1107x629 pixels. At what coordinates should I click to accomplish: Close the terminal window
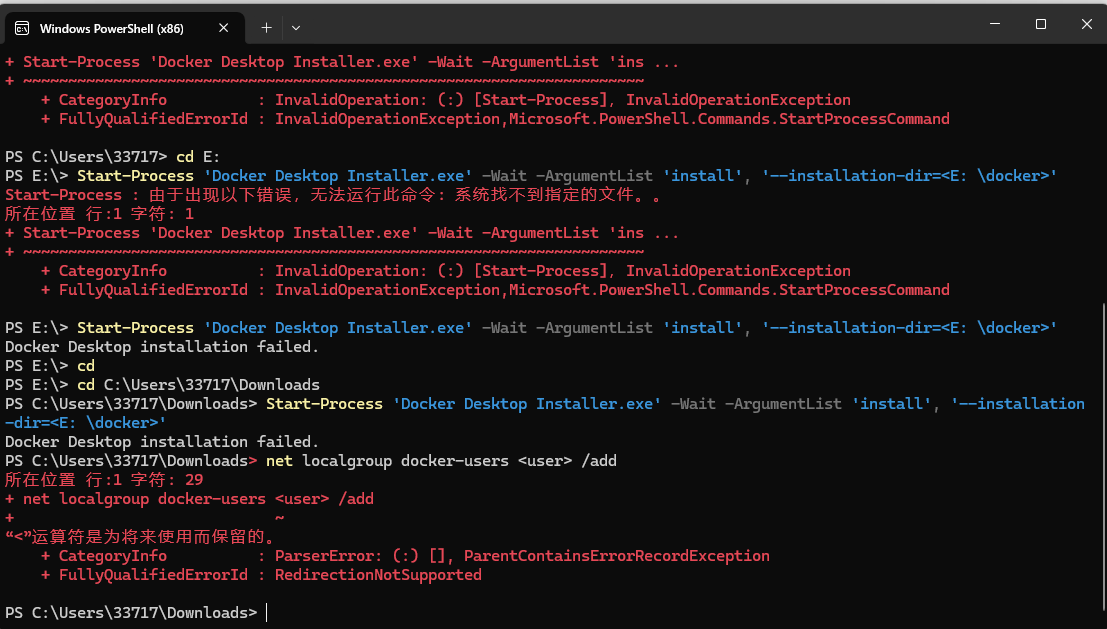[1087, 24]
